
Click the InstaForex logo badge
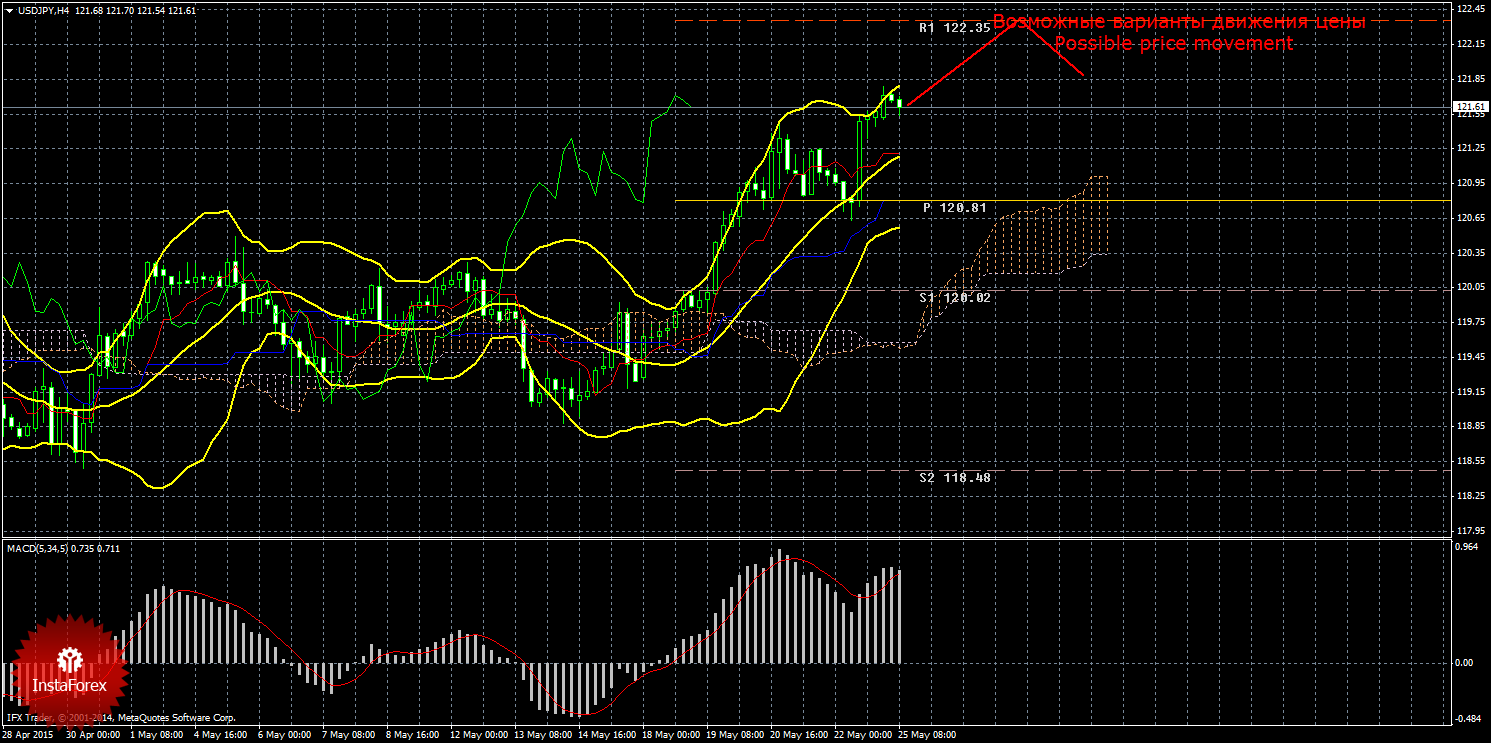click(x=69, y=670)
